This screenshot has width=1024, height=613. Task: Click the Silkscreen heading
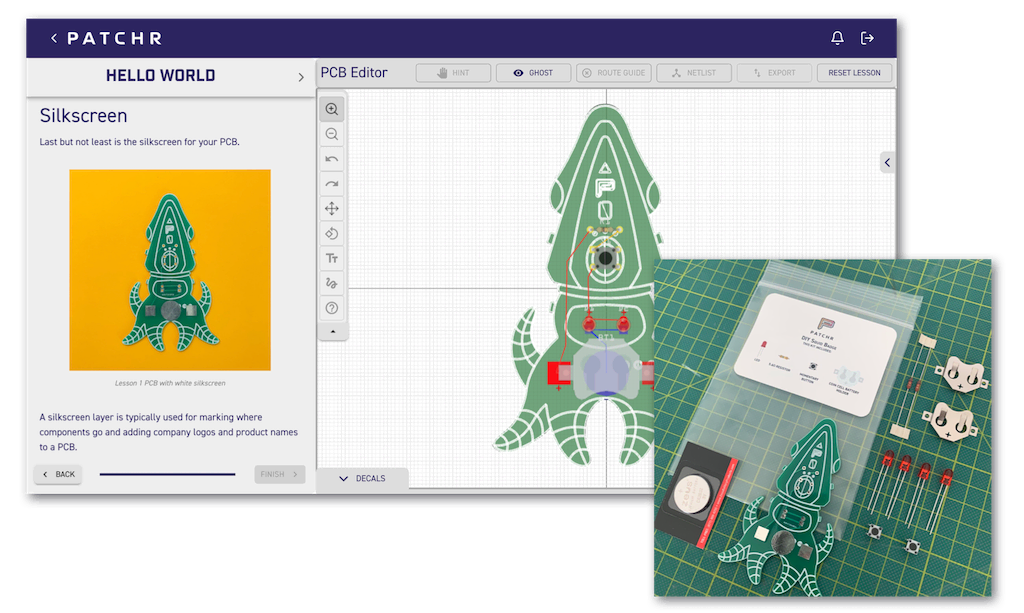84,116
